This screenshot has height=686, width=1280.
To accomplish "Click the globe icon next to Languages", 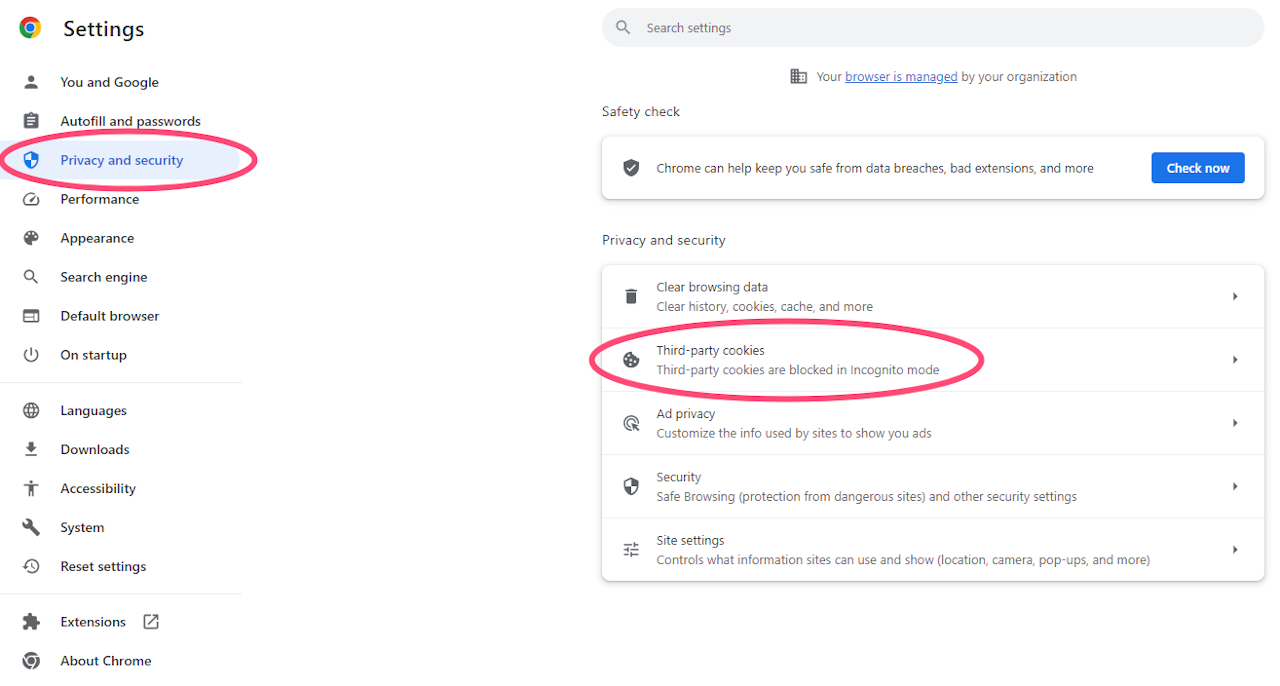I will tap(31, 410).
